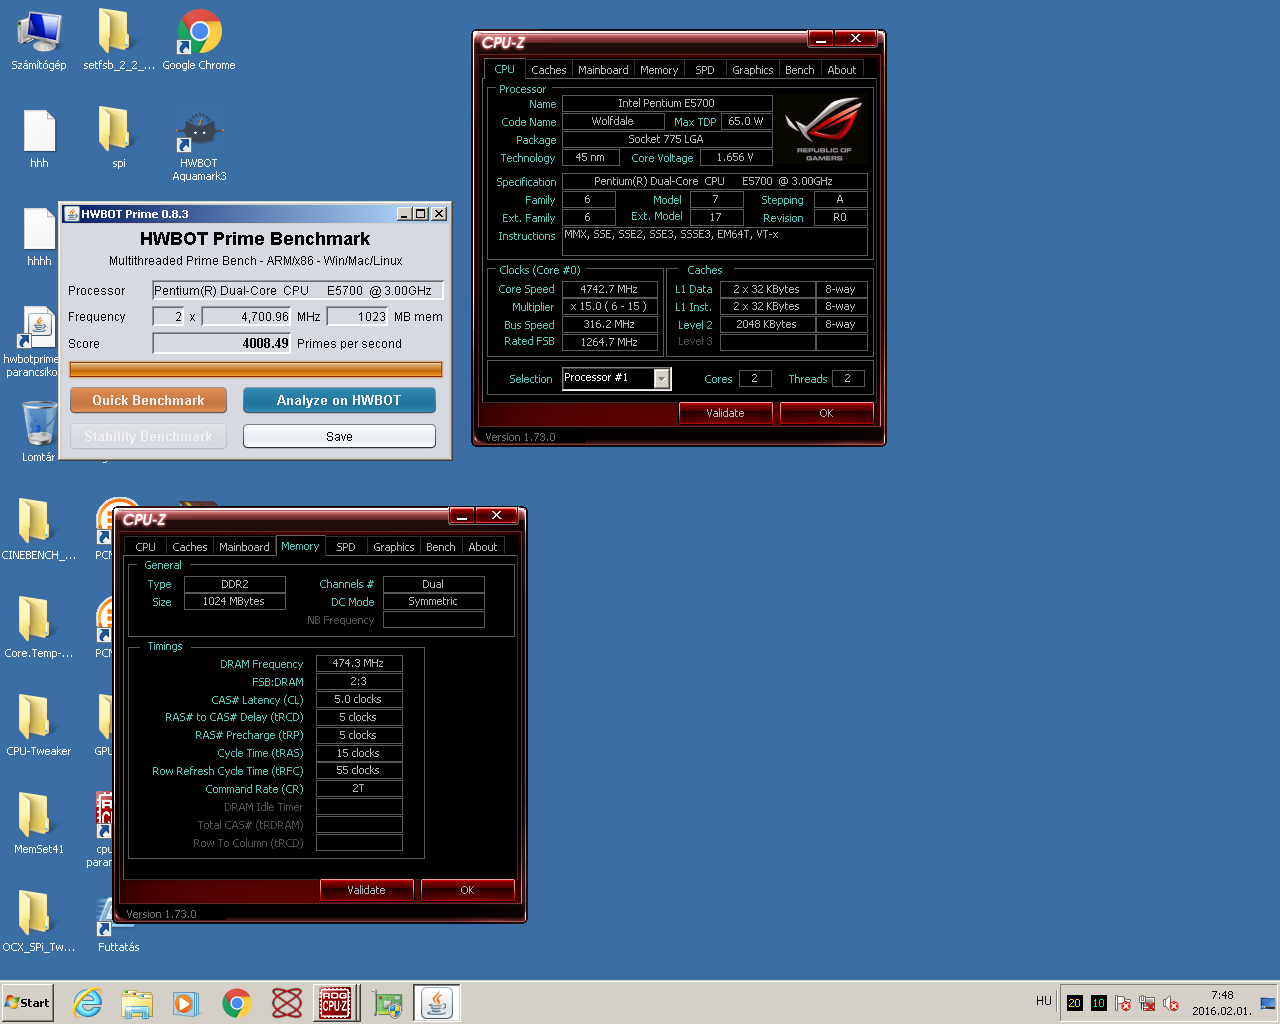Click the '20' temperature tray icon

point(1075,1003)
